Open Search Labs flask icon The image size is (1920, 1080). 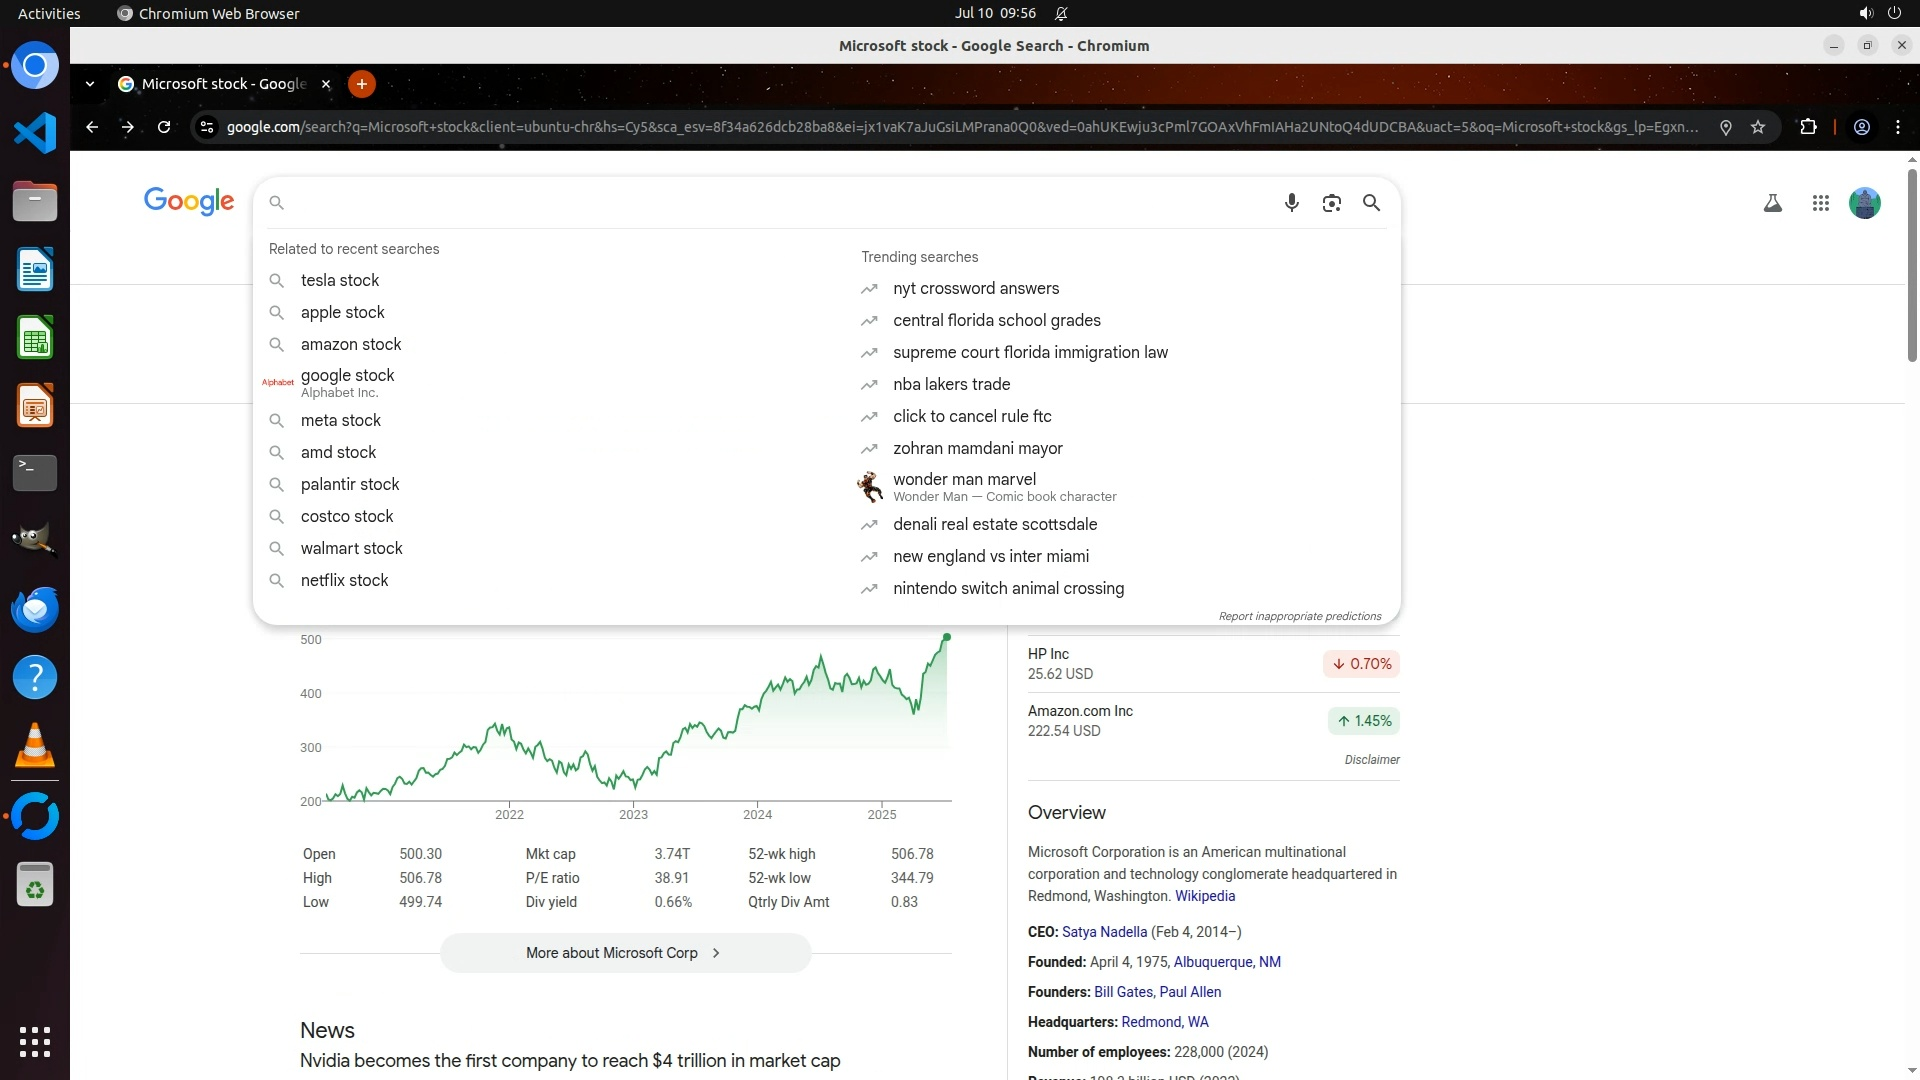[x=1772, y=203]
